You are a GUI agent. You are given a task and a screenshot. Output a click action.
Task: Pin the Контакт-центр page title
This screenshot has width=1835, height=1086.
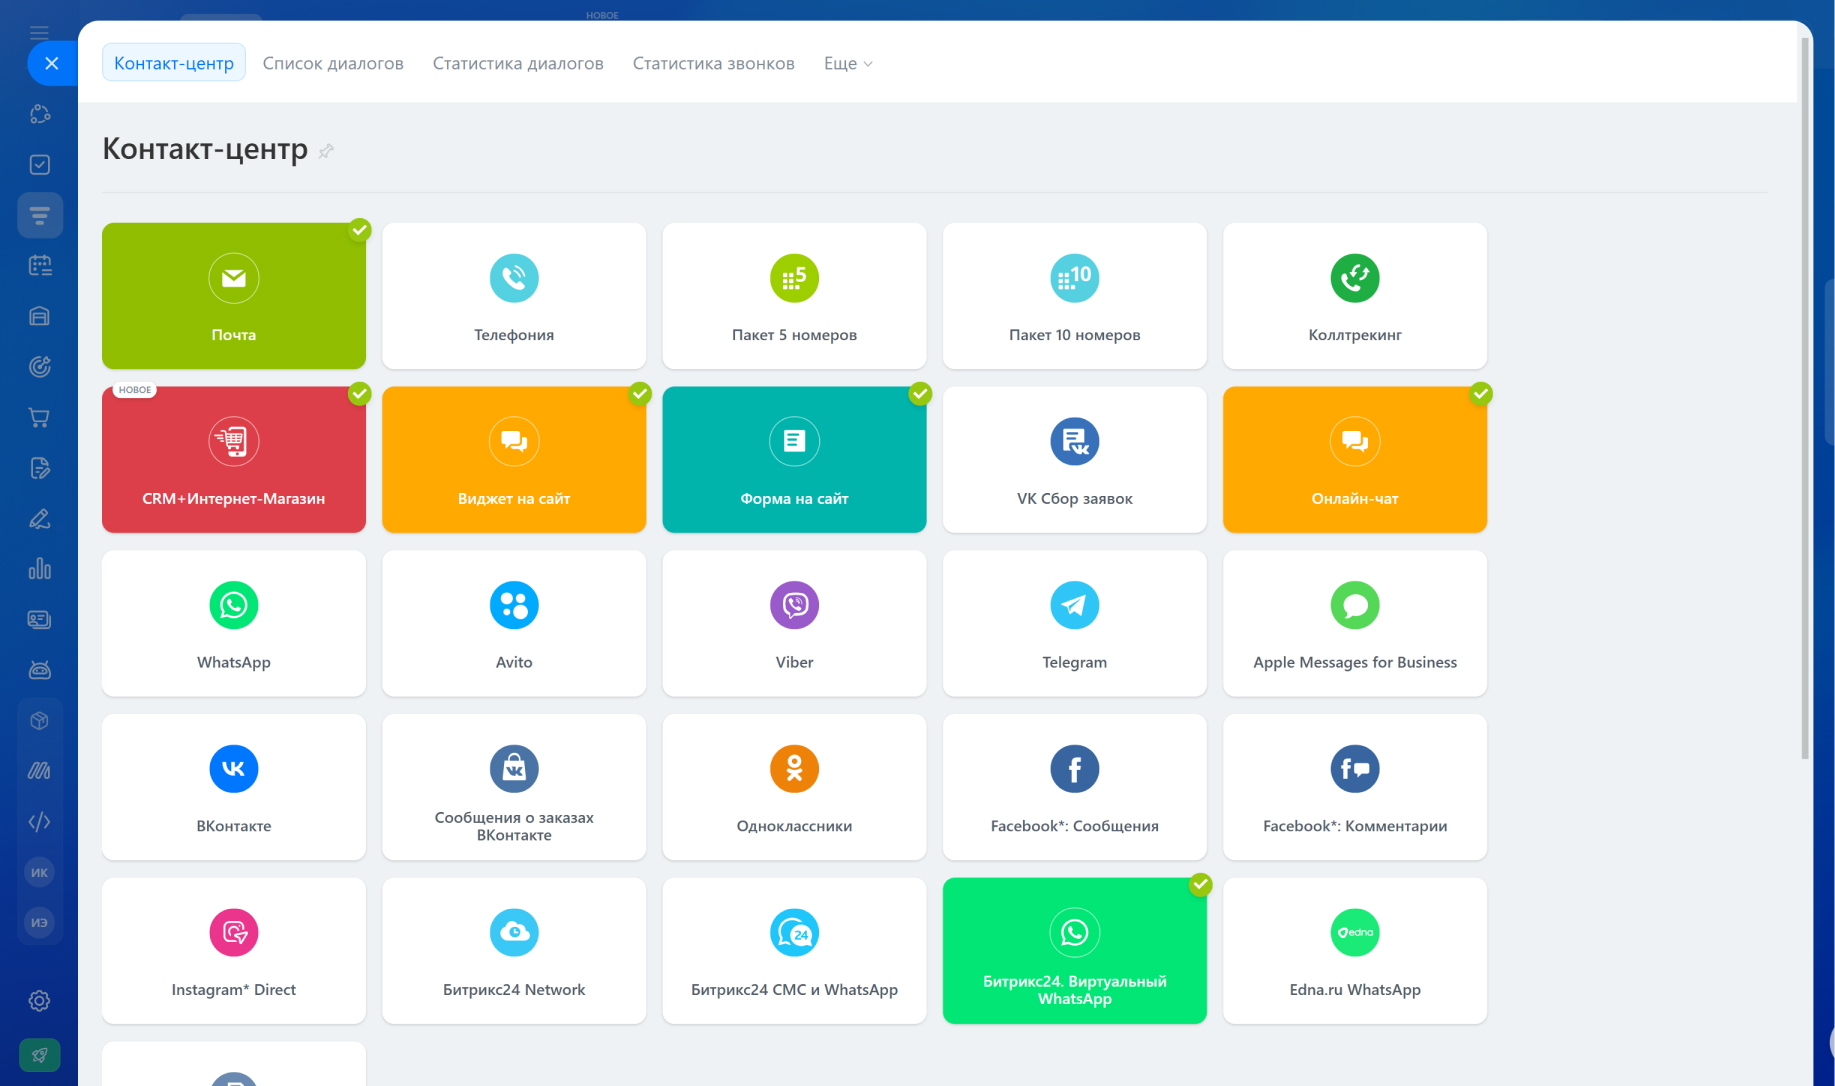tap(326, 151)
